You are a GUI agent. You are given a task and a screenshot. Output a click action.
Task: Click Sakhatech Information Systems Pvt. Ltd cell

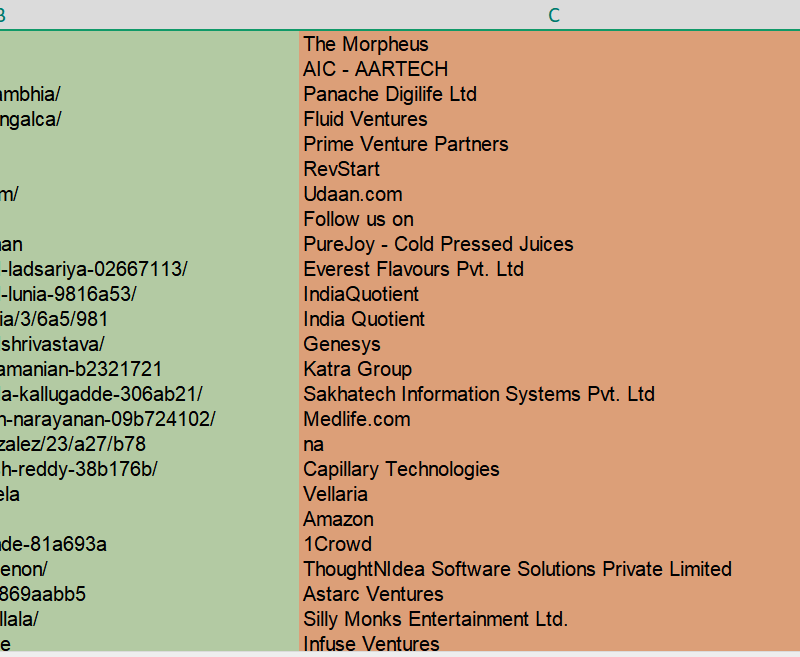549,394
